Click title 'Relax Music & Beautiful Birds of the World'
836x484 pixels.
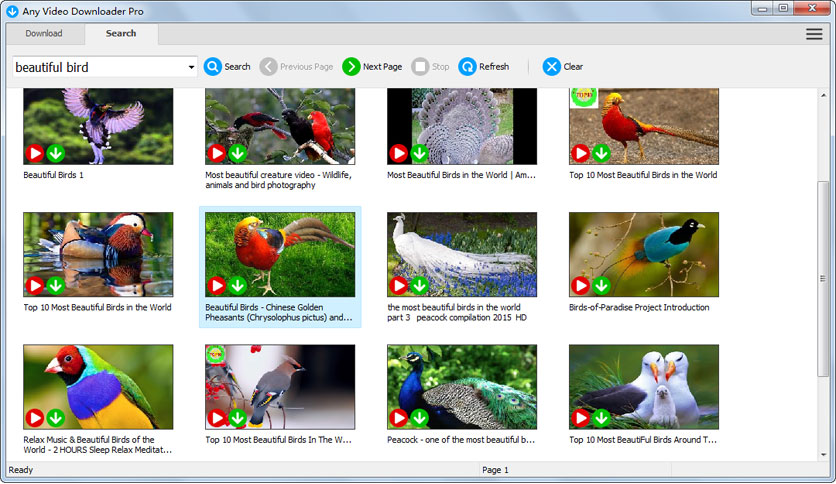pyautogui.click(x=98, y=445)
